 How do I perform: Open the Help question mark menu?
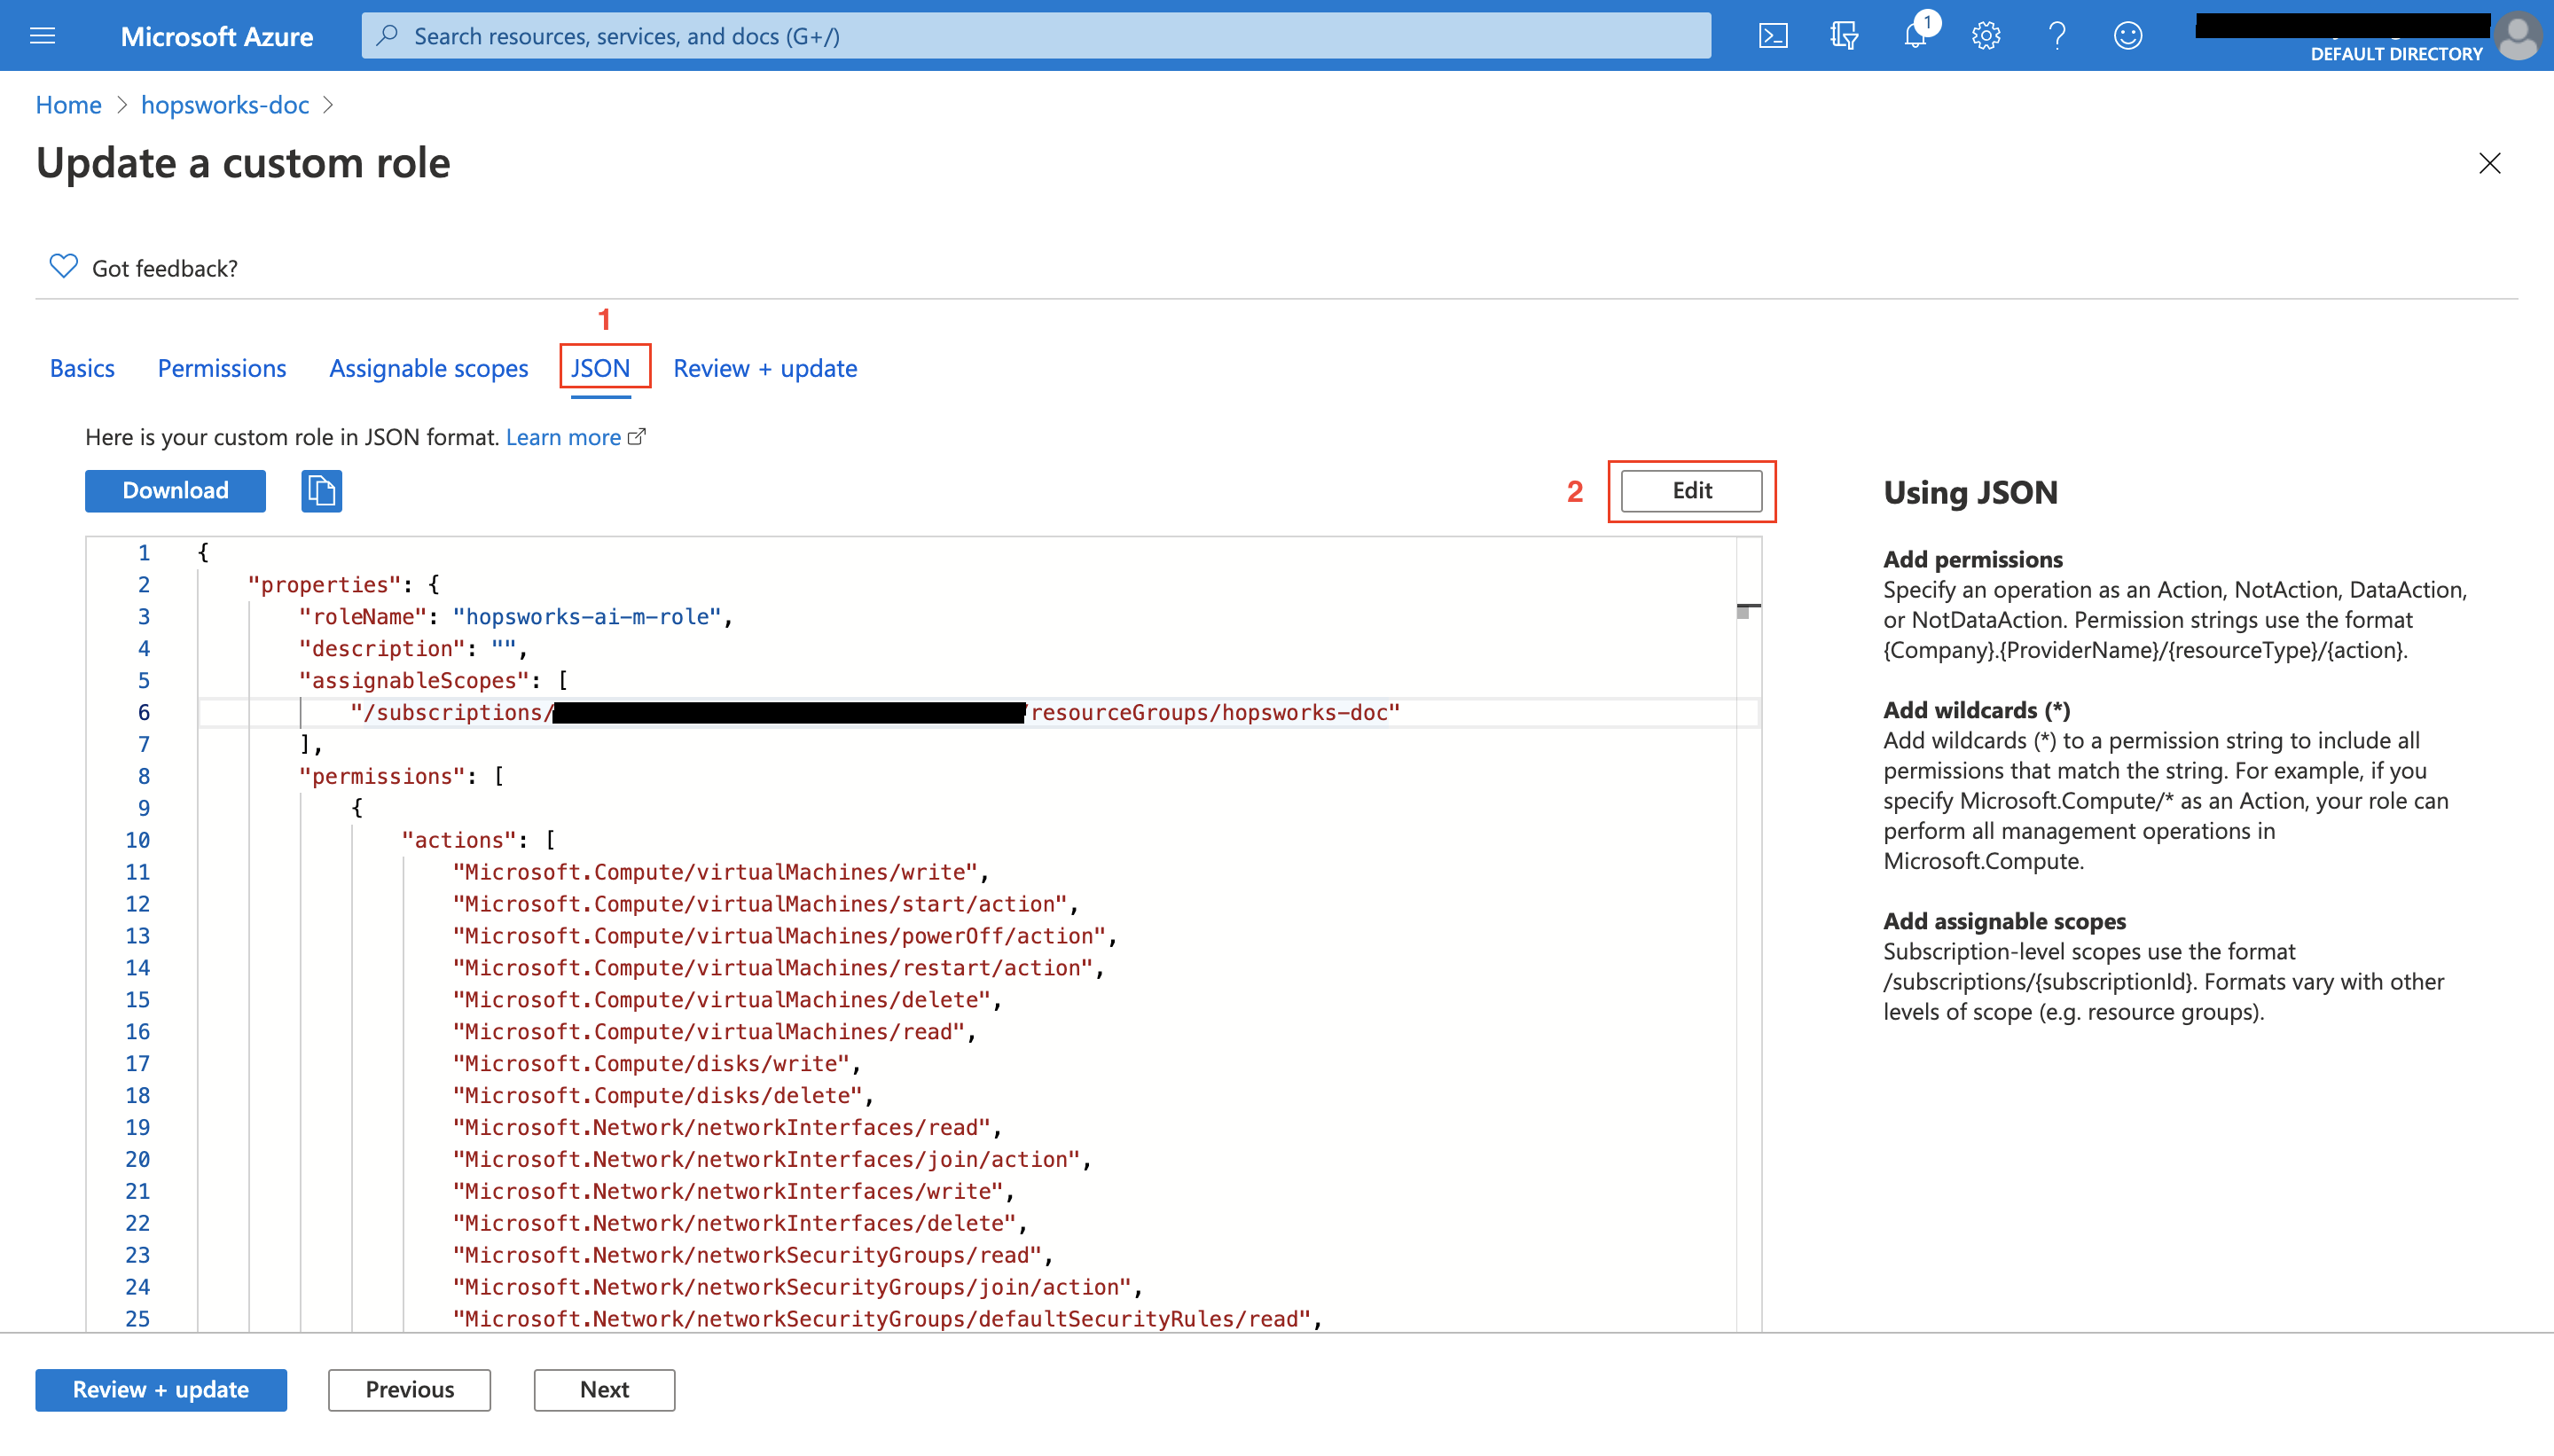coord(2056,36)
